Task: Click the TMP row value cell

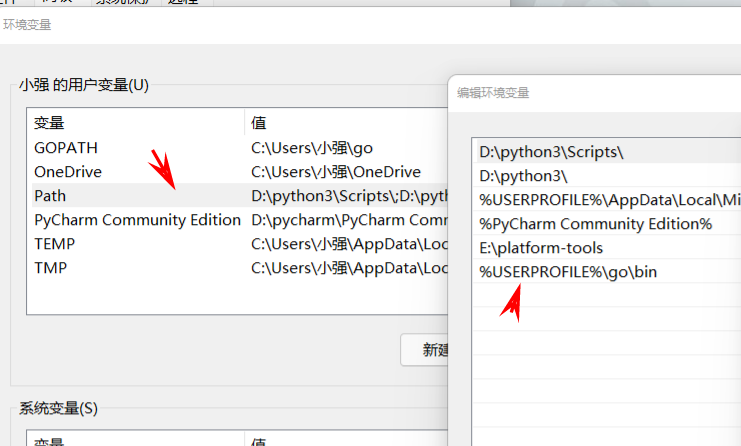Action: [349, 268]
